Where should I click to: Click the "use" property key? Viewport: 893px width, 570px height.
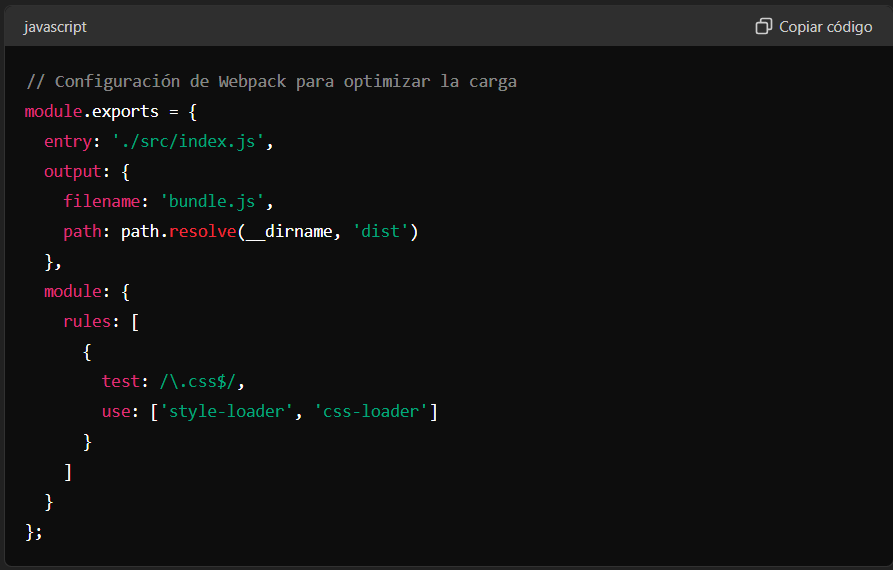pyautogui.click(x=116, y=411)
